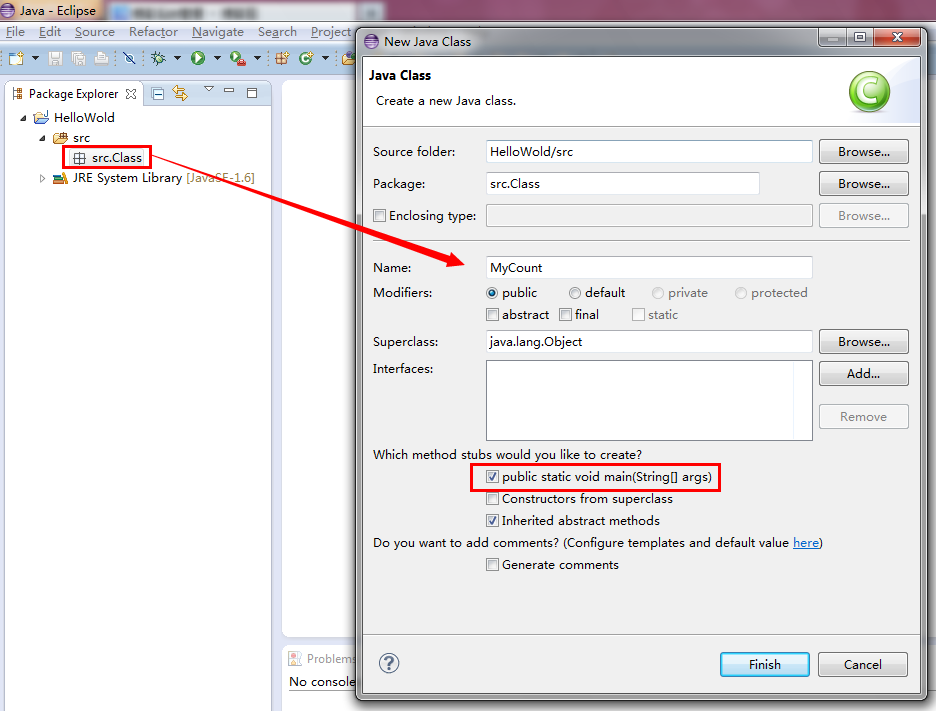
Task: Open the Navigate menu
Action: [x=218, y=32]
